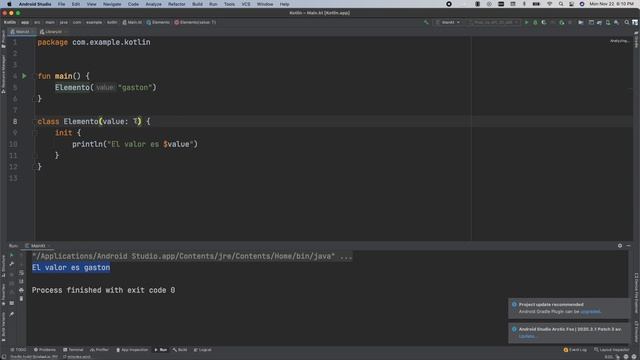This screenshot has width=640, height=360.
Task: Click the Wi-Fi status icon in the menu bar
Action: 549,4
